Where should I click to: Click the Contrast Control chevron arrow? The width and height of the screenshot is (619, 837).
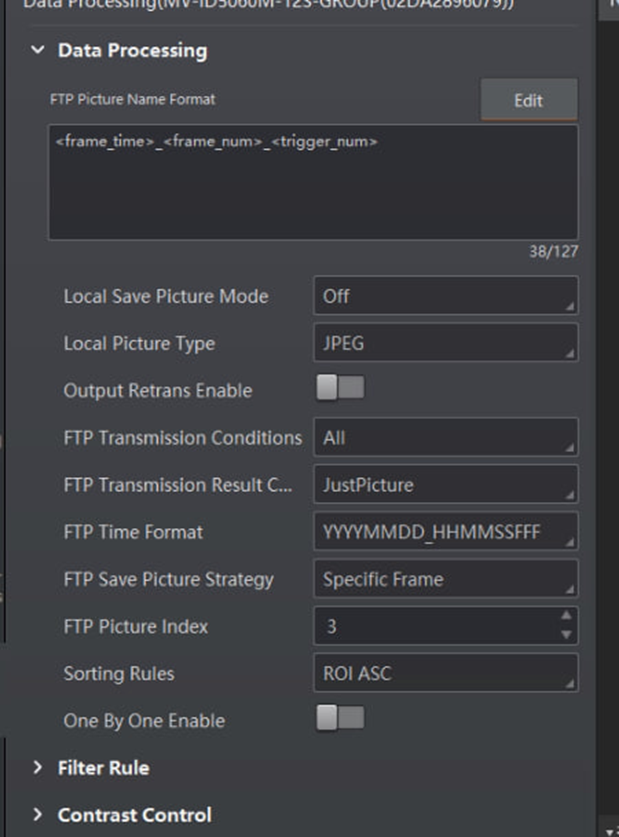(38, 815)
